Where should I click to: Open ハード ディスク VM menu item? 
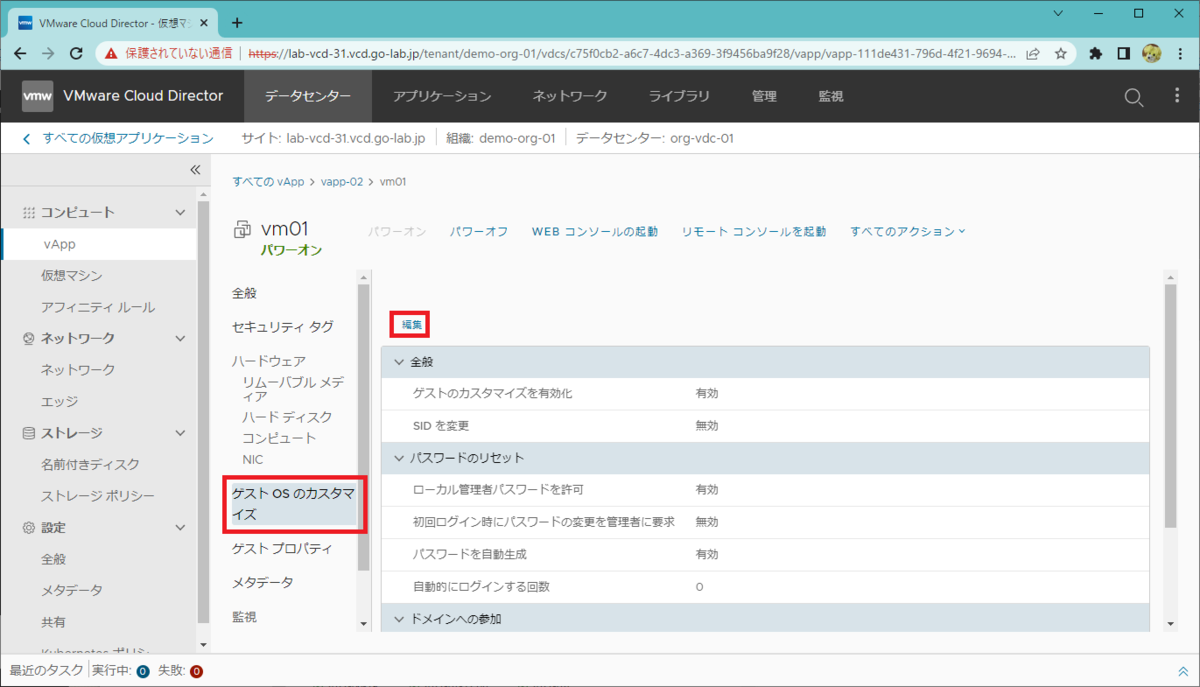(287, 417)
